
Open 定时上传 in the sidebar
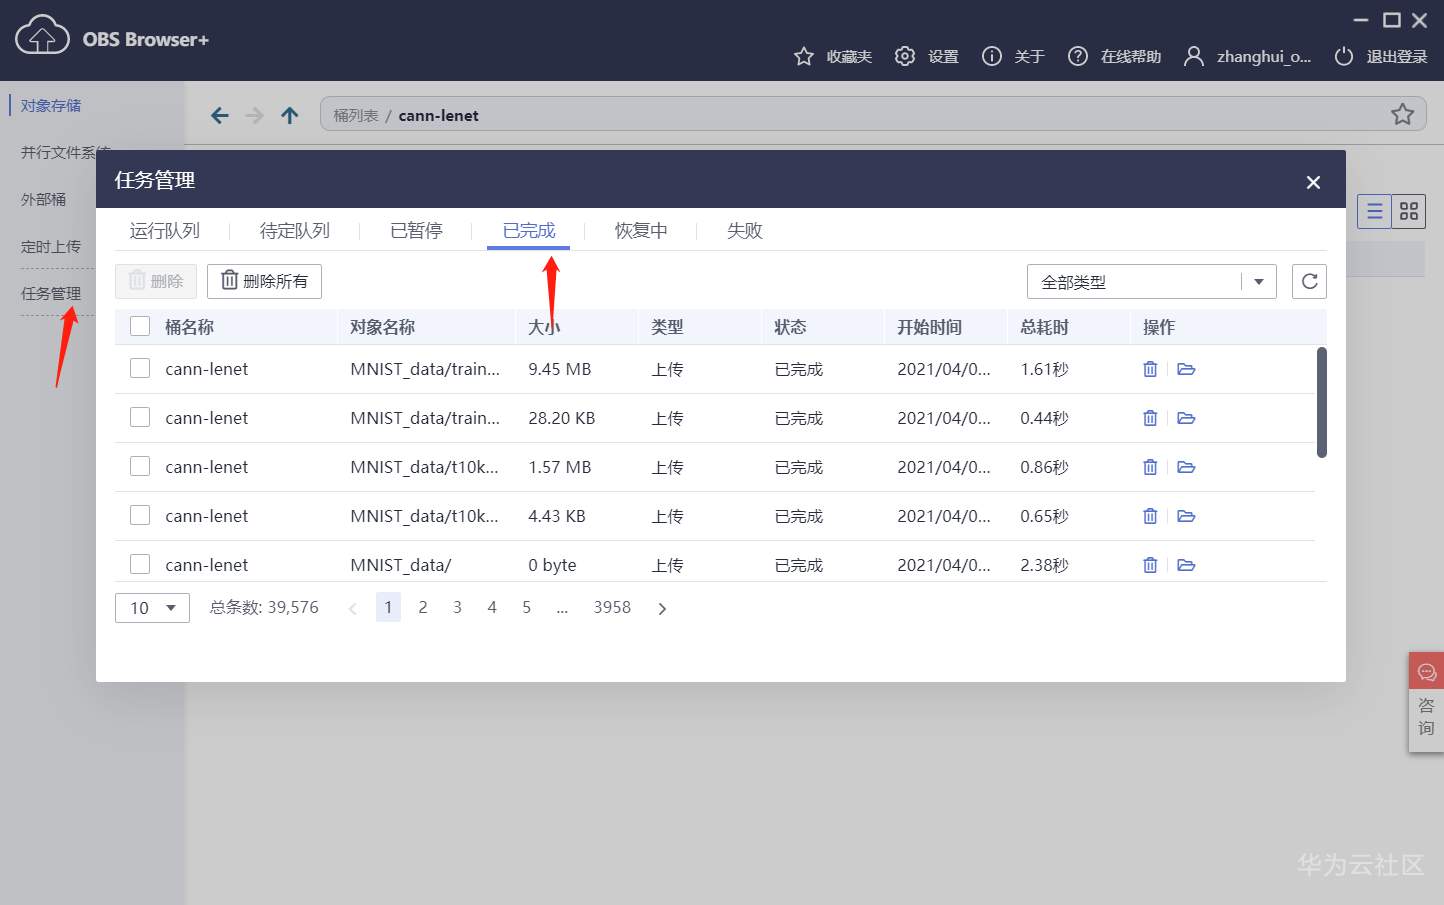51,246
